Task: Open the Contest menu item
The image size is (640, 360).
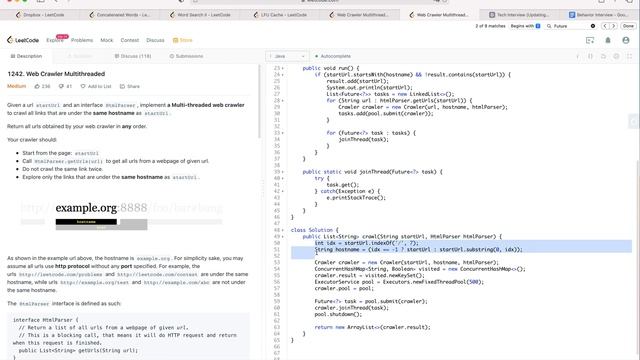Action: coord(130,40)
